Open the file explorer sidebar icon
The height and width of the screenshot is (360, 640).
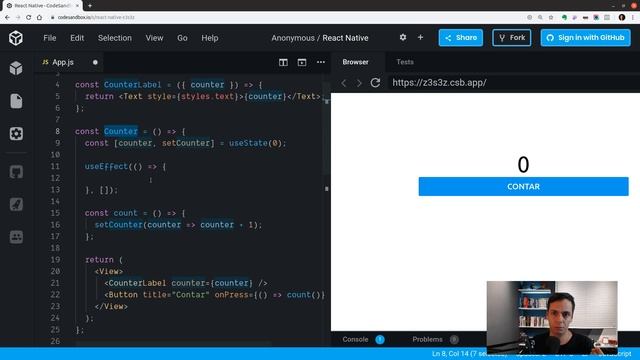16,101
